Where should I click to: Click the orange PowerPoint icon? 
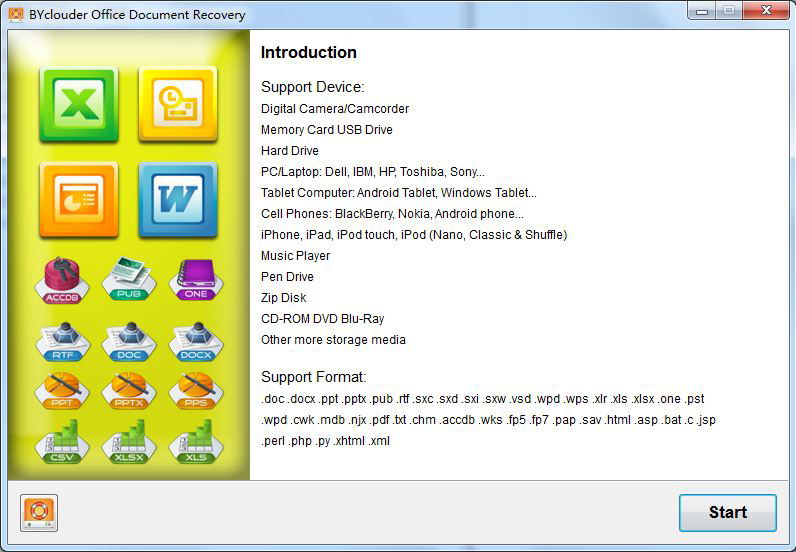point(78,199)
